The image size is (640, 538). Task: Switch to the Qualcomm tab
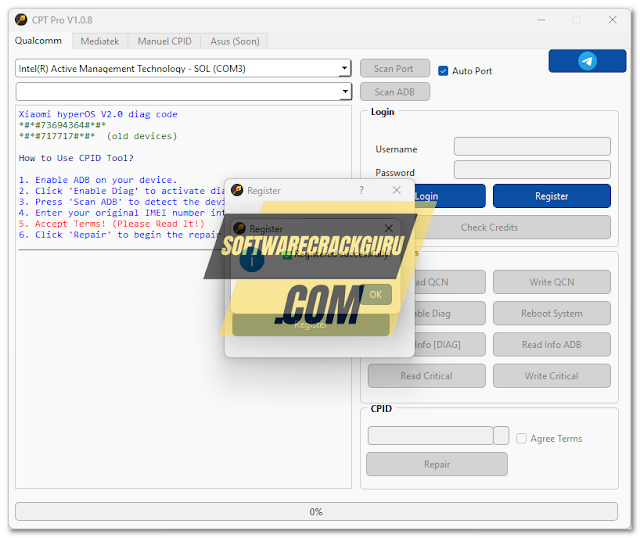coord(38,41)
